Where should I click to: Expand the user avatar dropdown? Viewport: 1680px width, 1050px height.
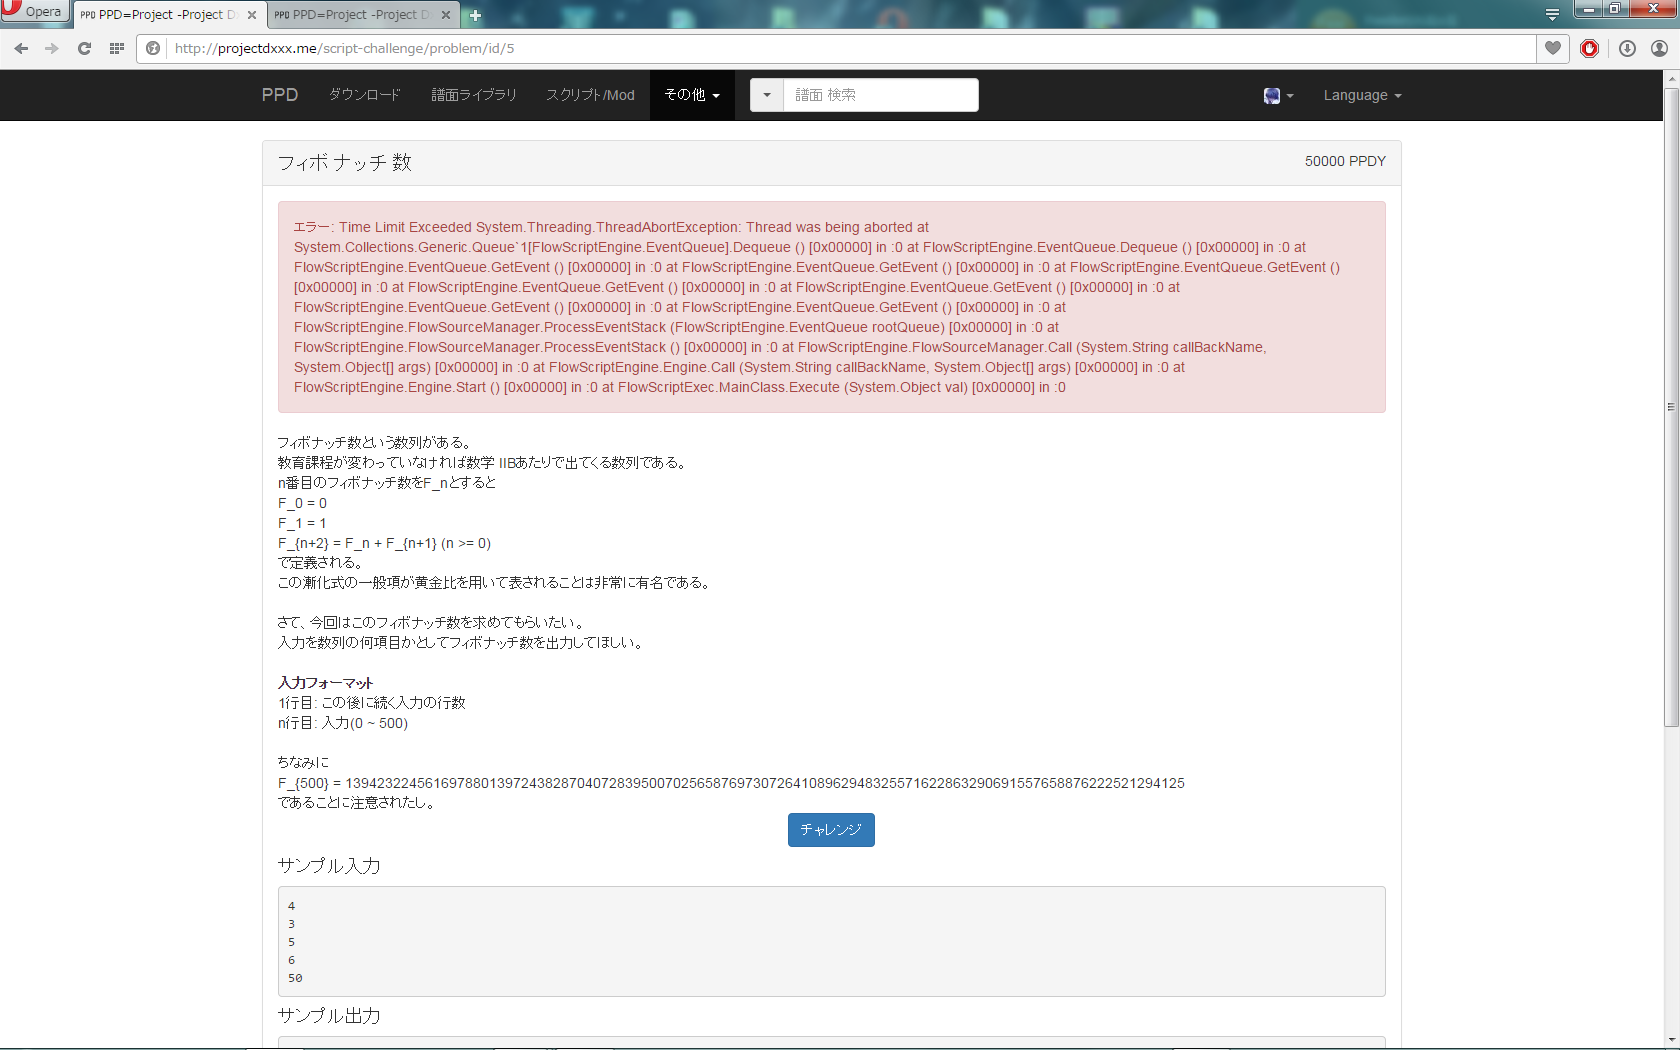(x=1278, y=95)
